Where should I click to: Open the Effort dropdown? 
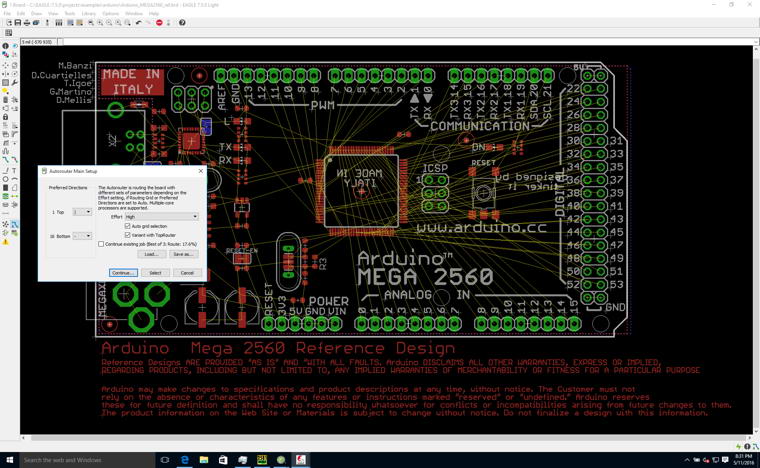(x=161, y=217)
